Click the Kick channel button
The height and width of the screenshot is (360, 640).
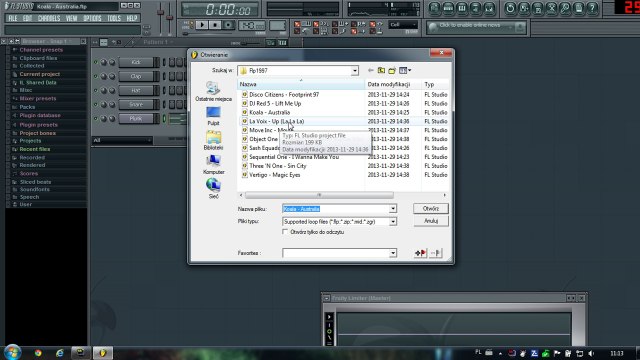(x=136, y=62)
